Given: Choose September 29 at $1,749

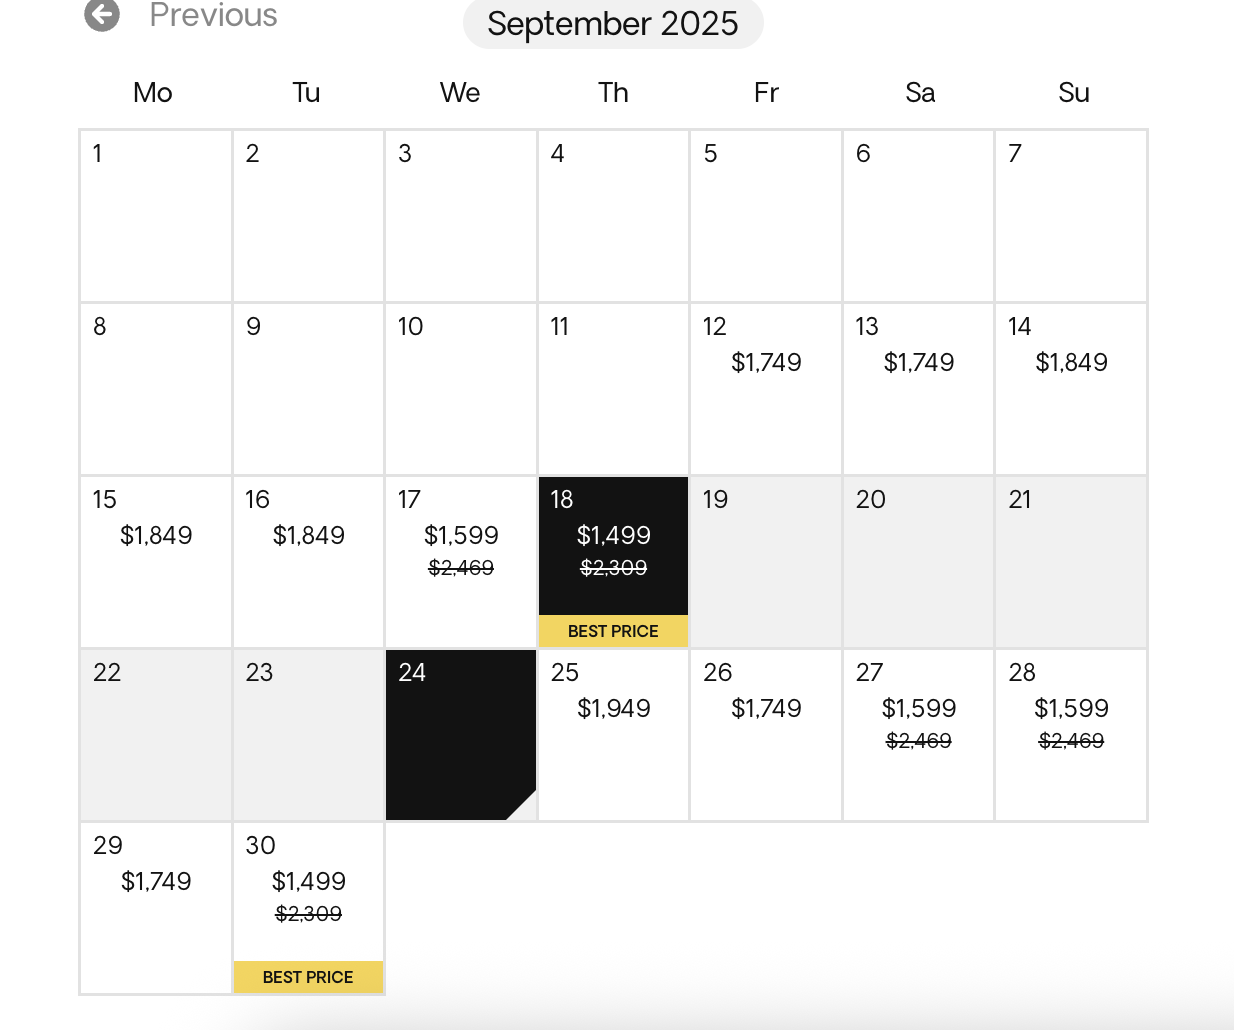Looking at the screenshot, I should click(x=156, y=908).
